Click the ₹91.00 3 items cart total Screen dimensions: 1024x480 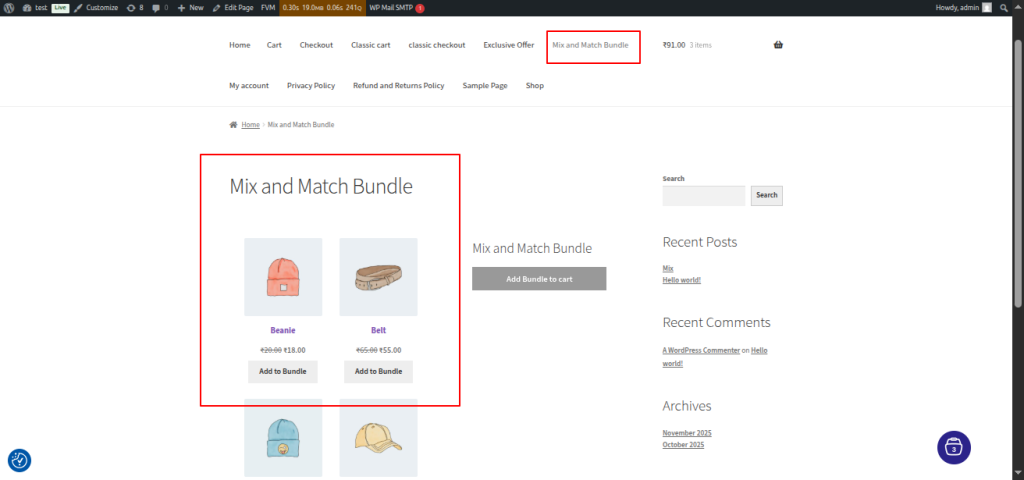687,45
